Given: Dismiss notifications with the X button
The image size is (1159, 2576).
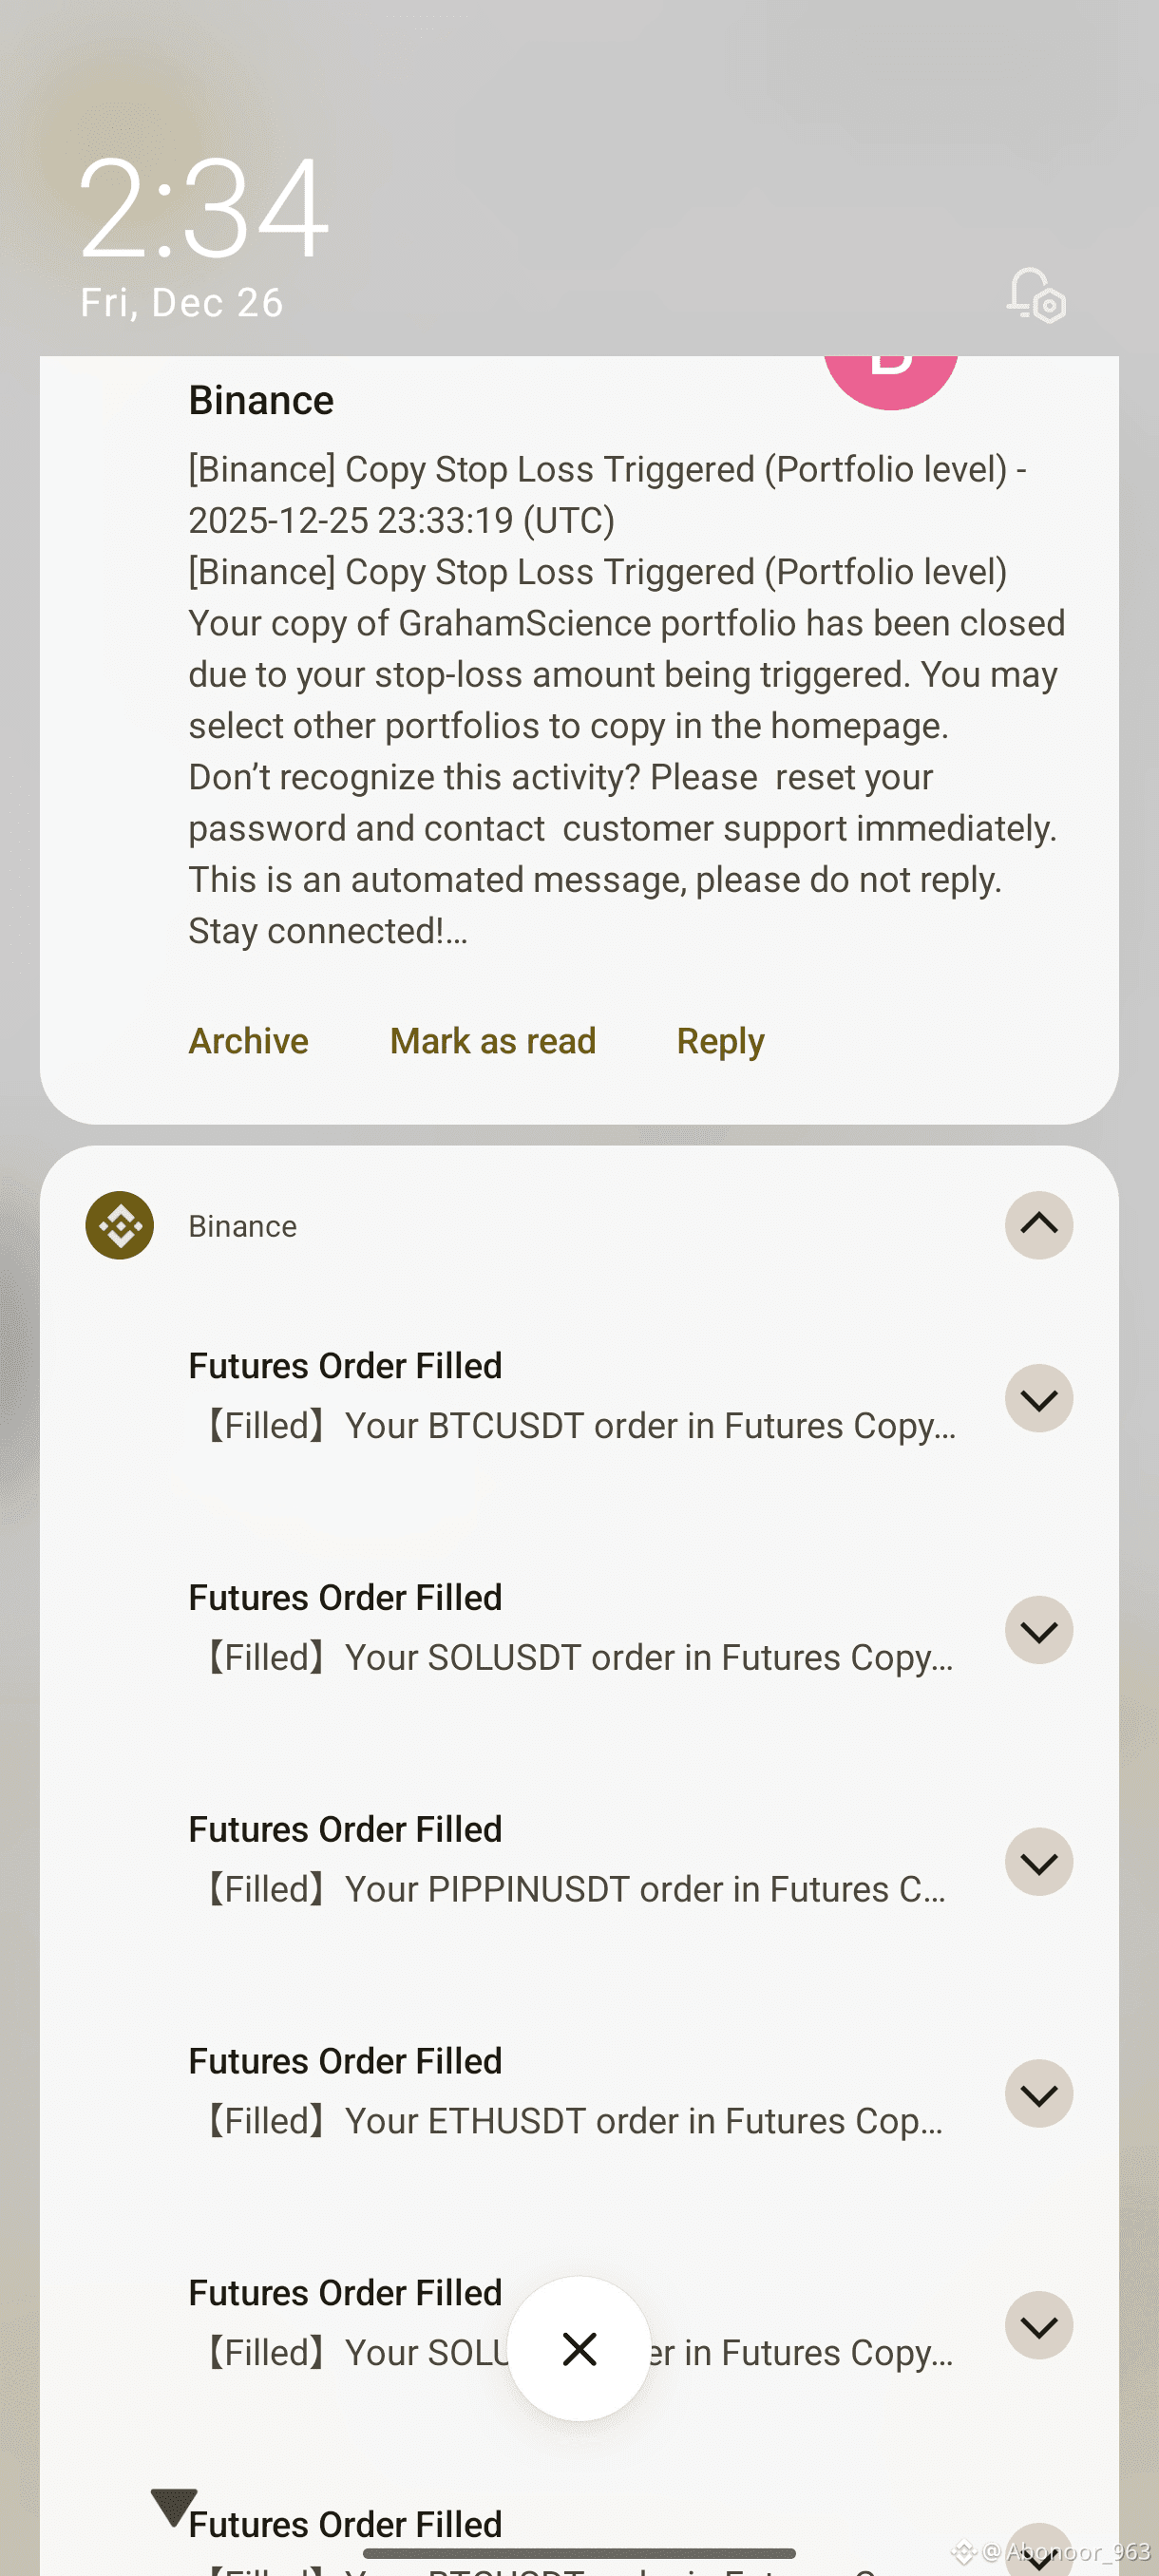Looking at the screenshot, I should point(579,2348).
